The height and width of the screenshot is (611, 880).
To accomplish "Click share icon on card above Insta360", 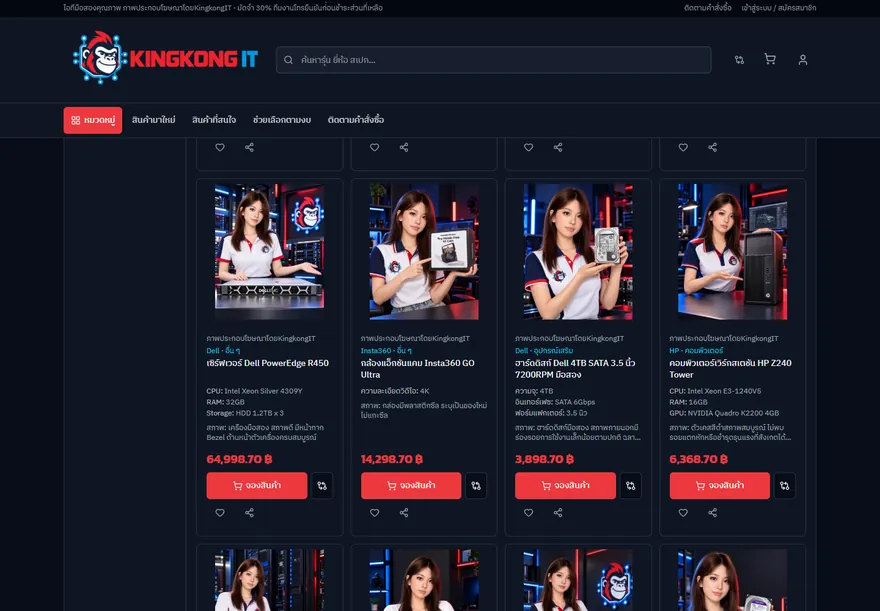I will pos(404,147).
